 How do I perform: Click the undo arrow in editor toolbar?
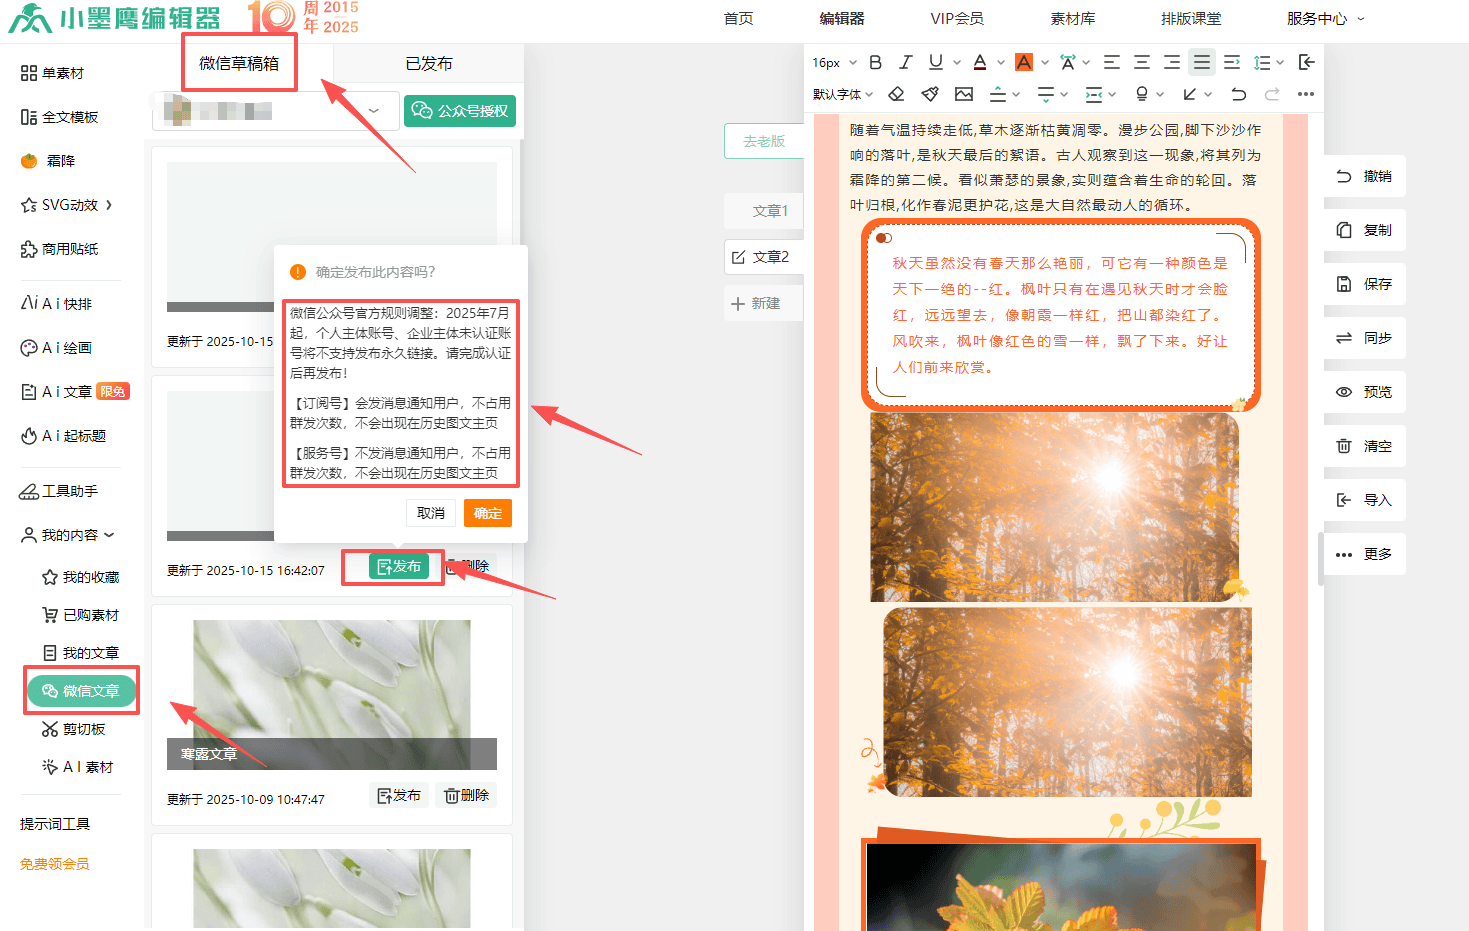[x=1239, y=94]
